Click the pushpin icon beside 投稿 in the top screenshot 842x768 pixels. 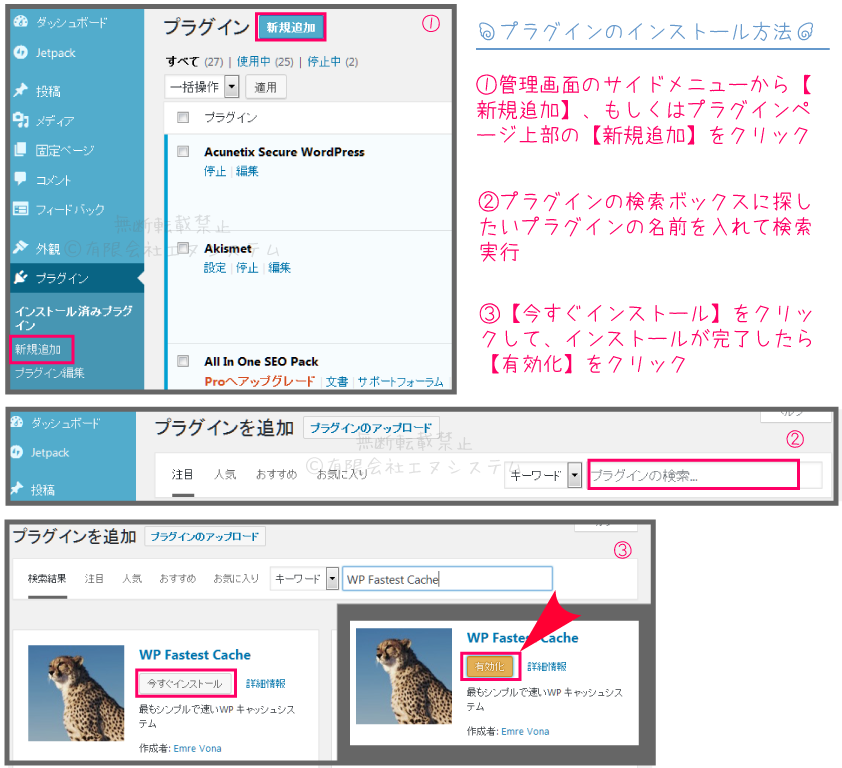coord(20,90)
